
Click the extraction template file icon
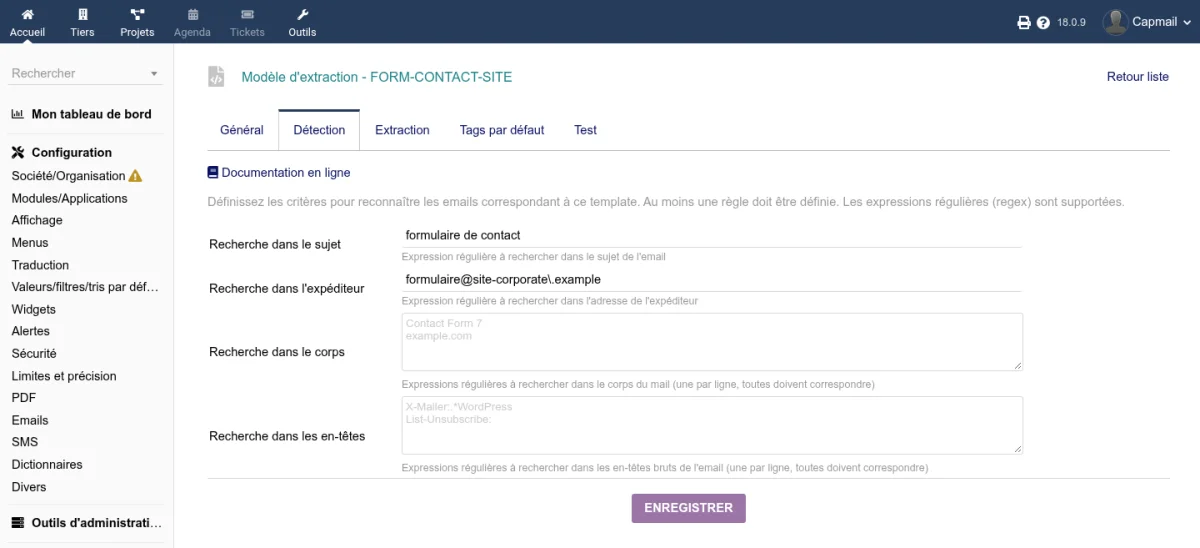tap(216, 76)
